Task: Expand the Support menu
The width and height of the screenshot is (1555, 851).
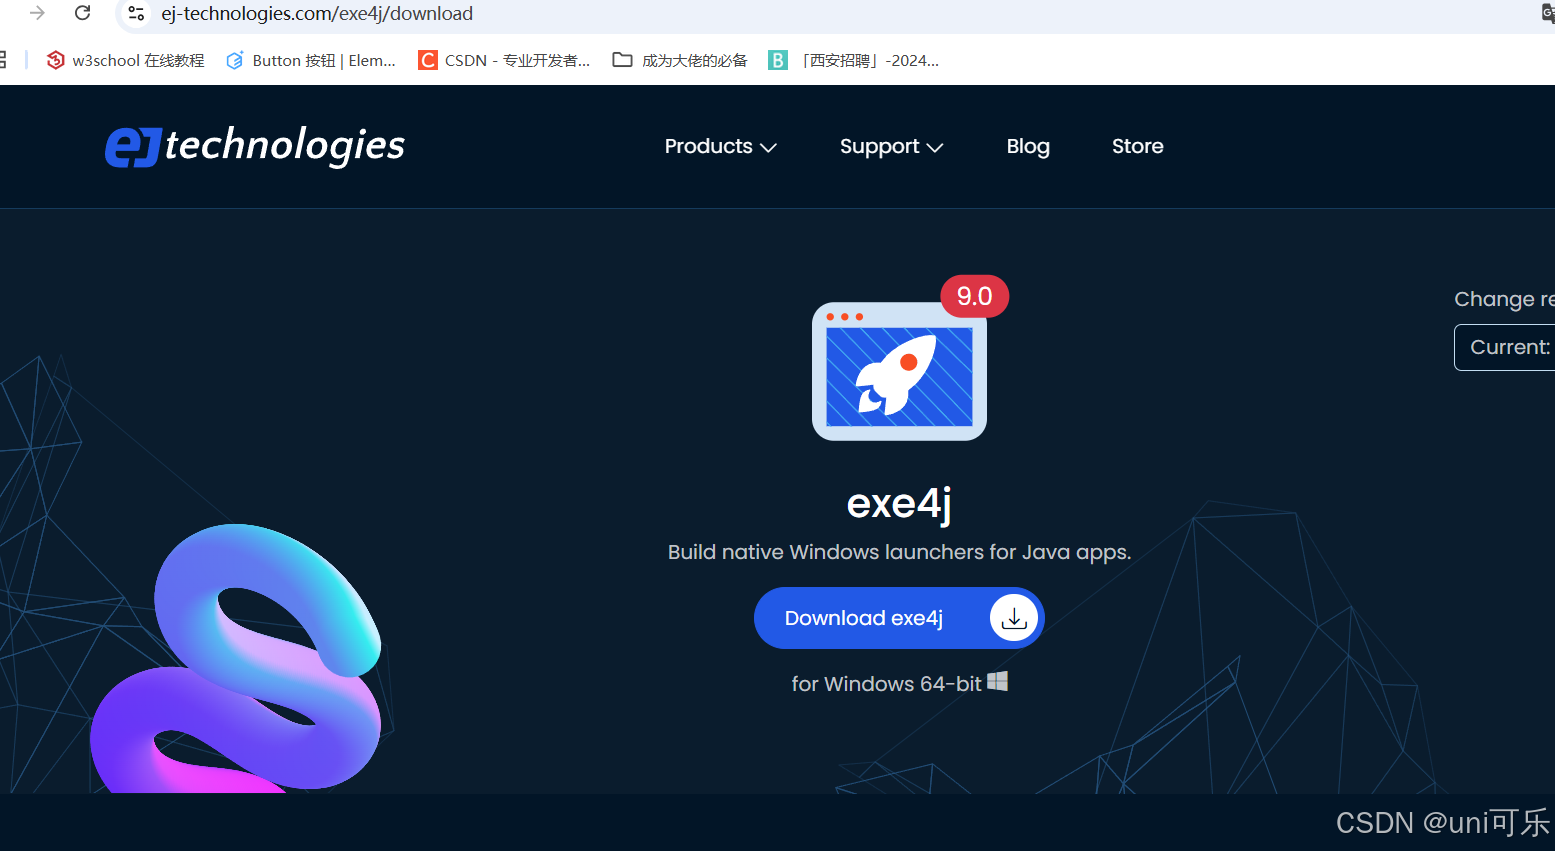Action: [x=891, y=146]
